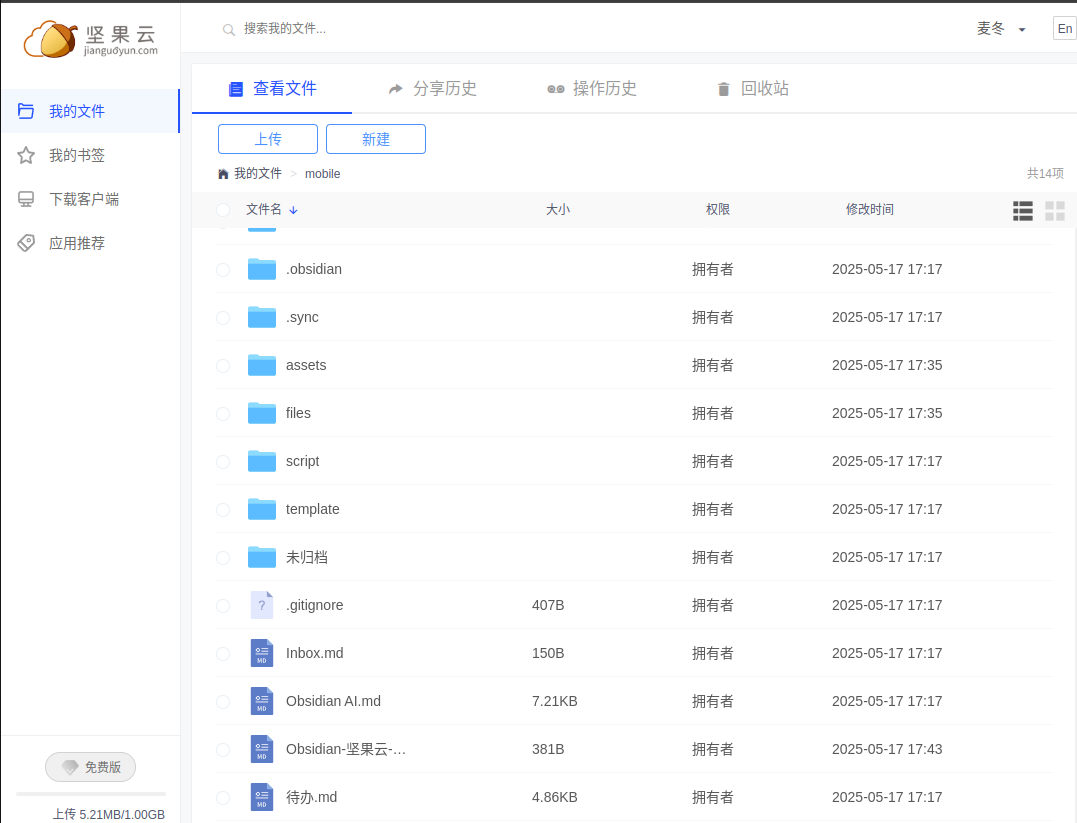
Task: Switch language with the En selector
Action: pyautogui.click(x=1064, y=29)
